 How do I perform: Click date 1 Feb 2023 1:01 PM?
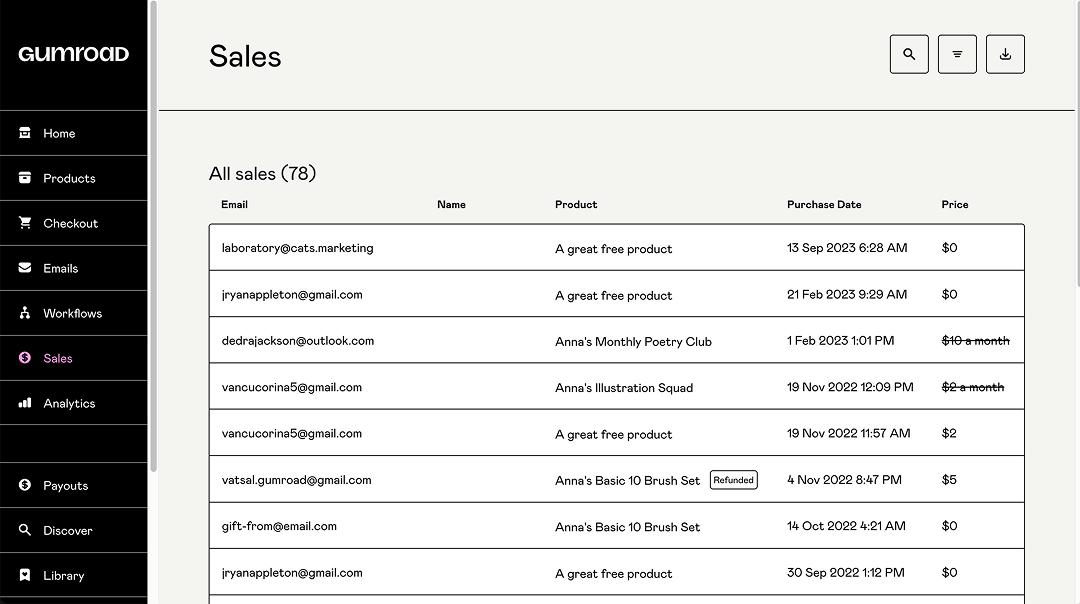point(840,340)
